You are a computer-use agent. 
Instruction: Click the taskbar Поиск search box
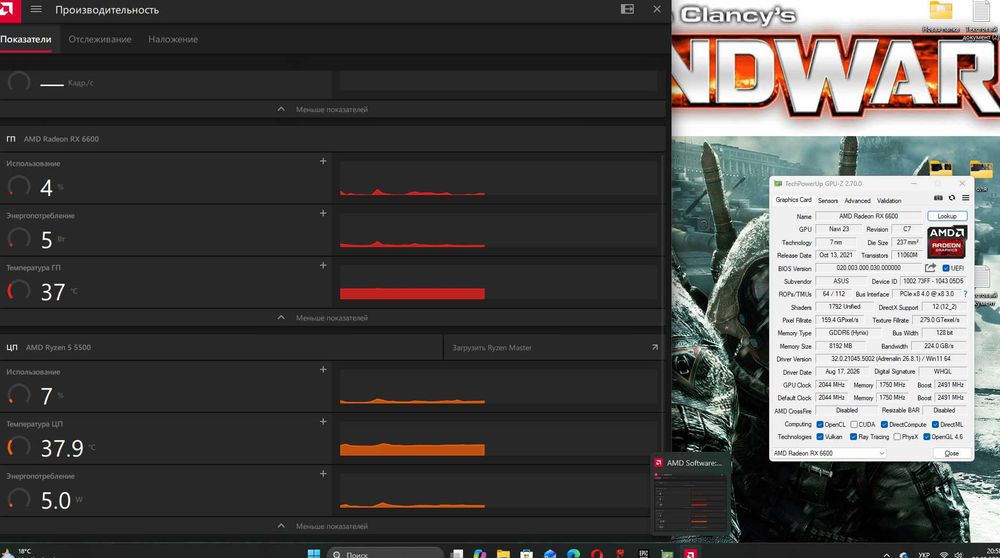385,554
